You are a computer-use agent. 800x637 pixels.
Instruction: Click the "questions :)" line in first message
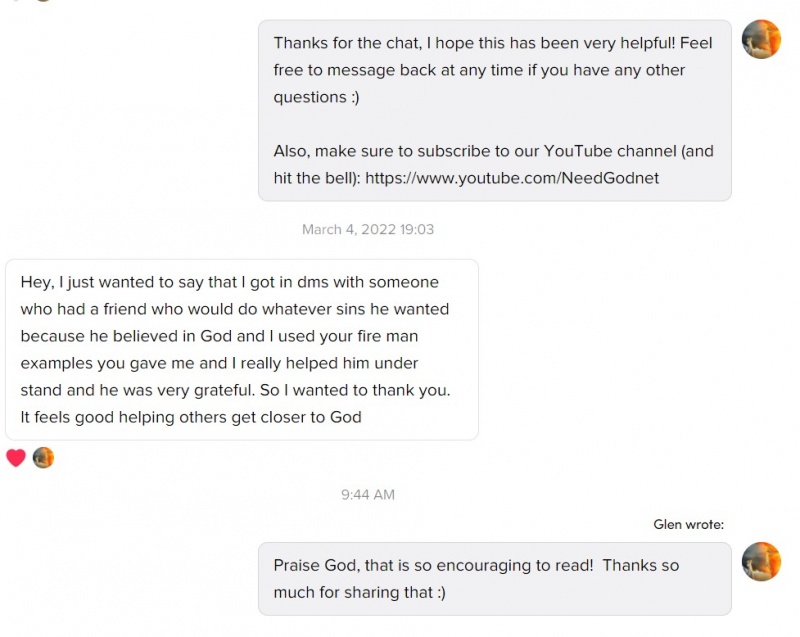(316, 97)
